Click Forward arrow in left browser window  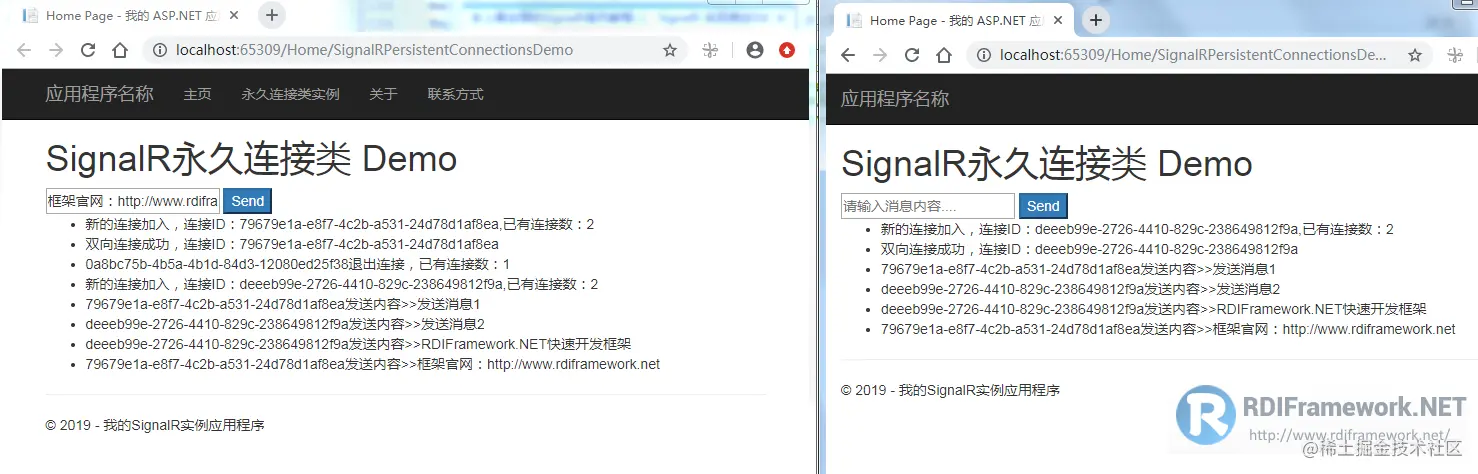point(56,50)
